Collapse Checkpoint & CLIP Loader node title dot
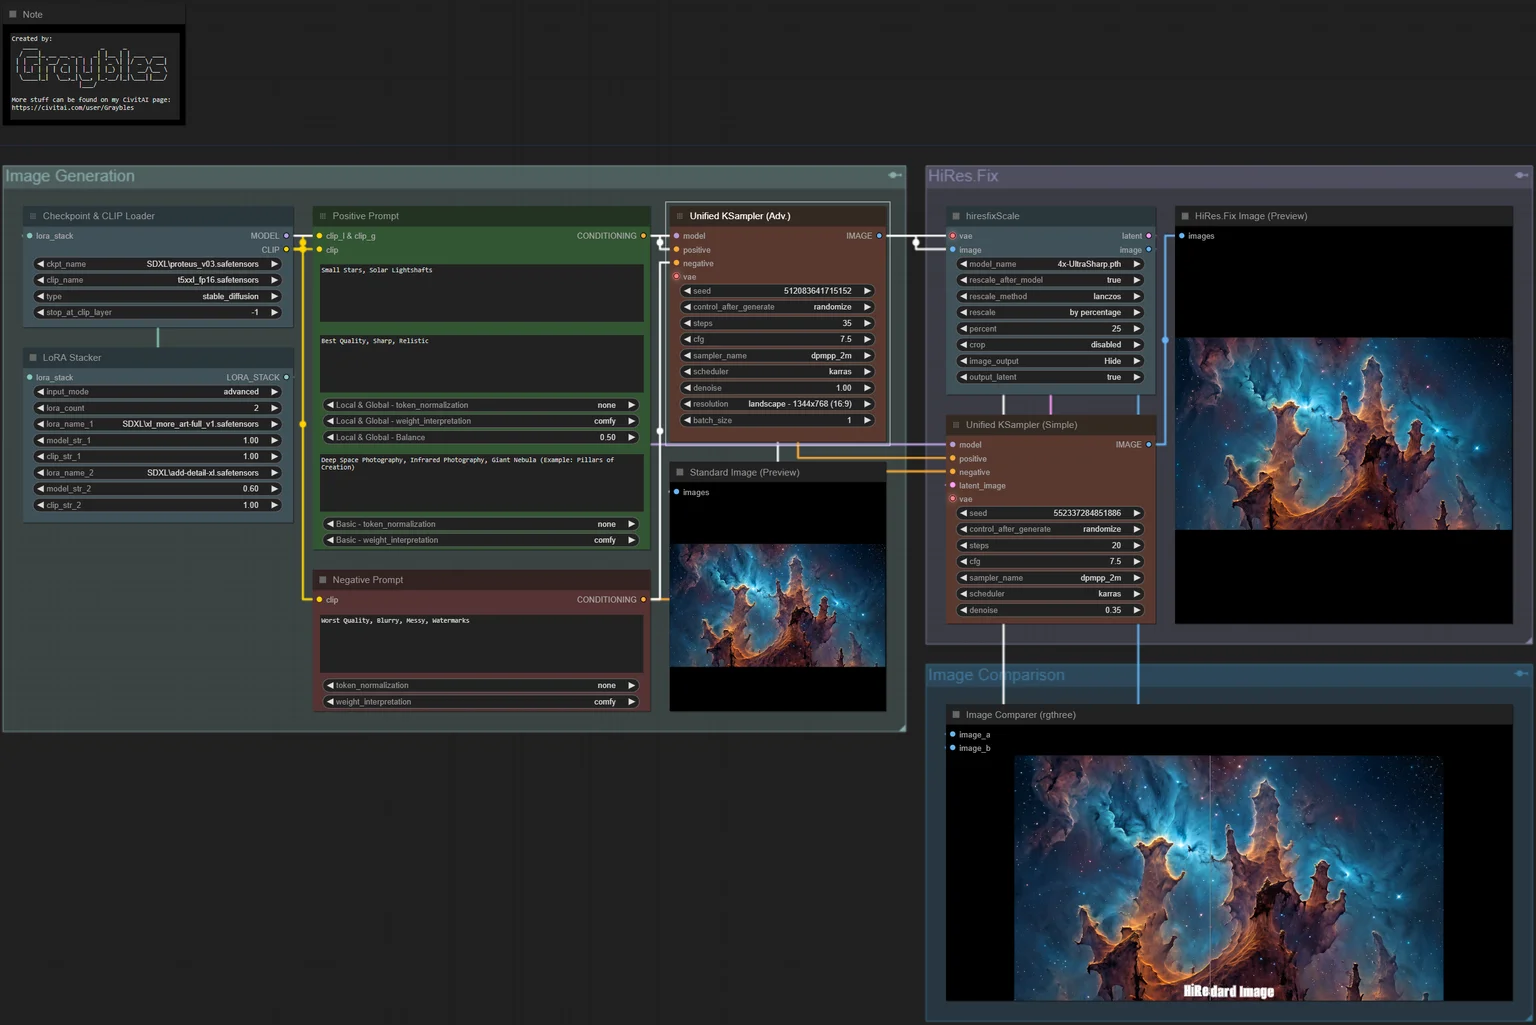This screenshot has width=1536, height=1025. click(x=33, y=216)
